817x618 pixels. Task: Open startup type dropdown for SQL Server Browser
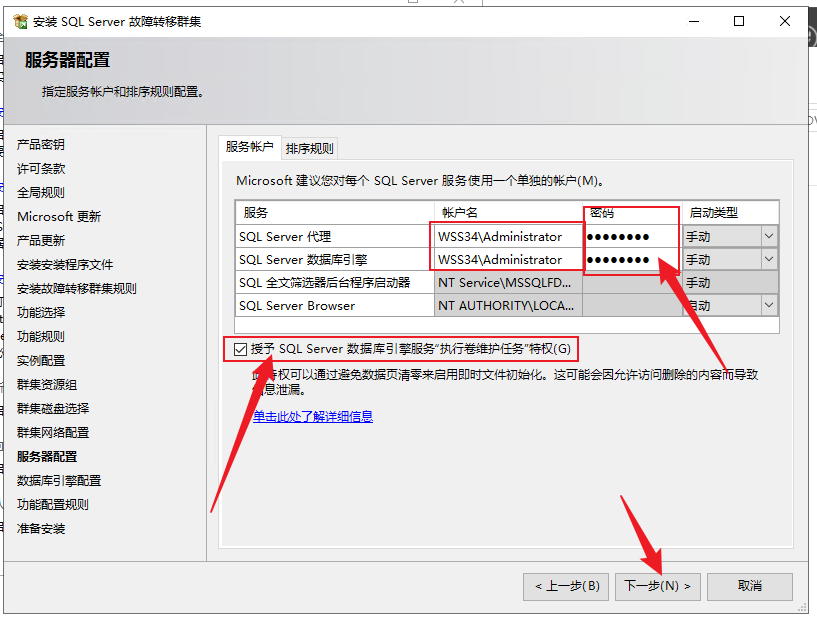[x=769, y=305]
